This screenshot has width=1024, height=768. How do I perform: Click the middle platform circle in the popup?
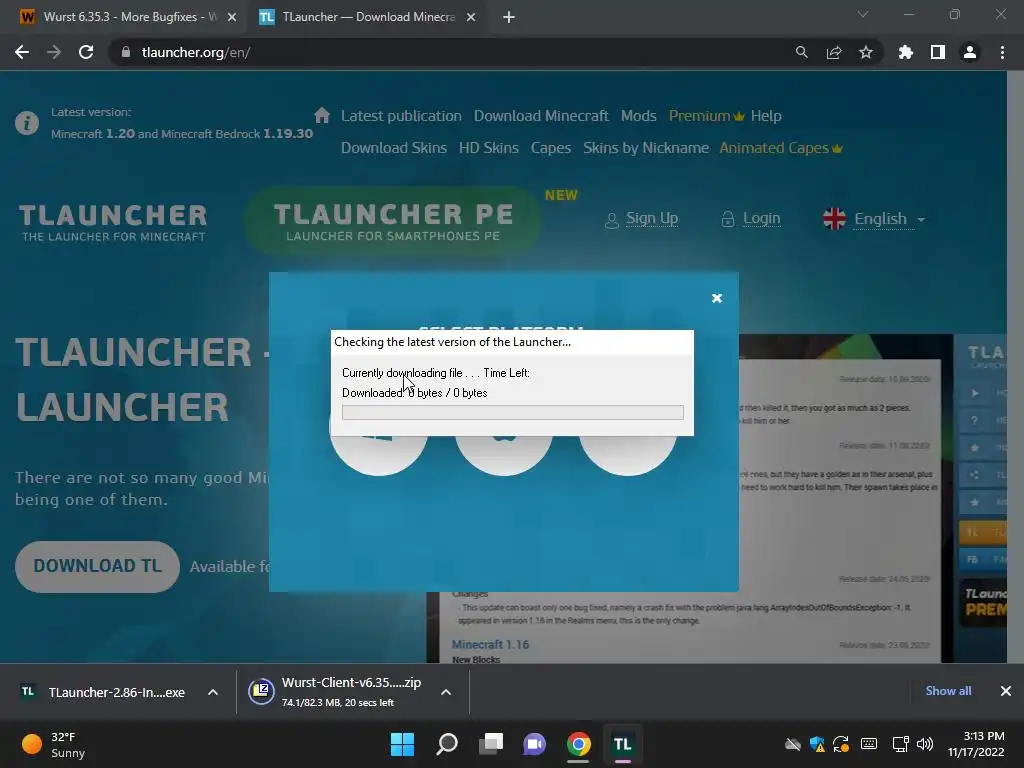504,455
